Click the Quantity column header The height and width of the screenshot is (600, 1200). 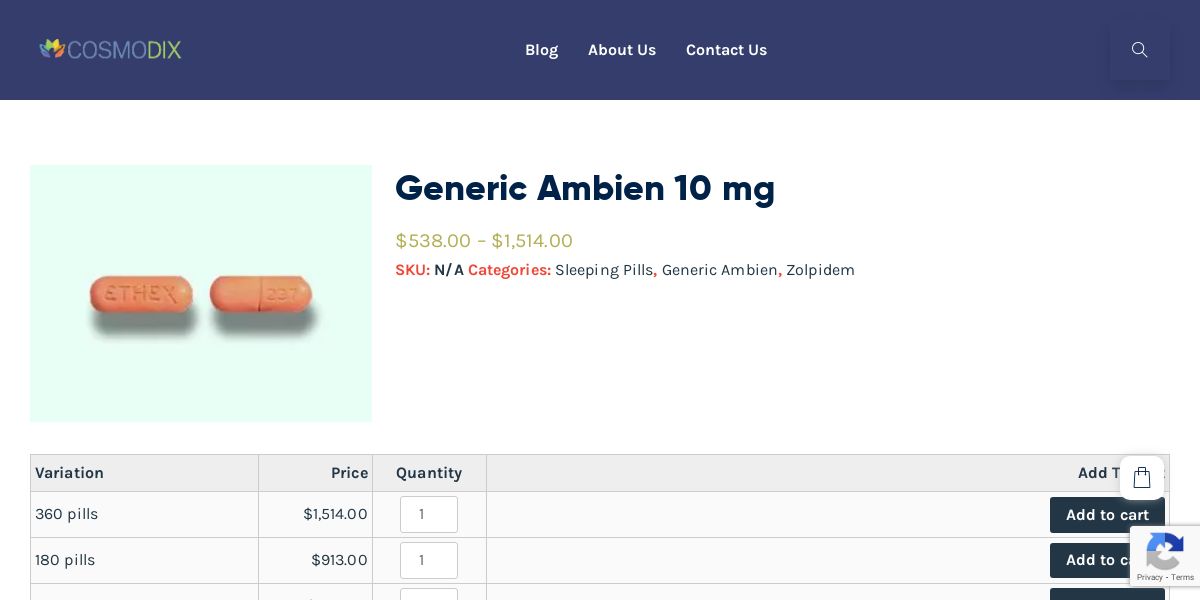tap(429, 473)
